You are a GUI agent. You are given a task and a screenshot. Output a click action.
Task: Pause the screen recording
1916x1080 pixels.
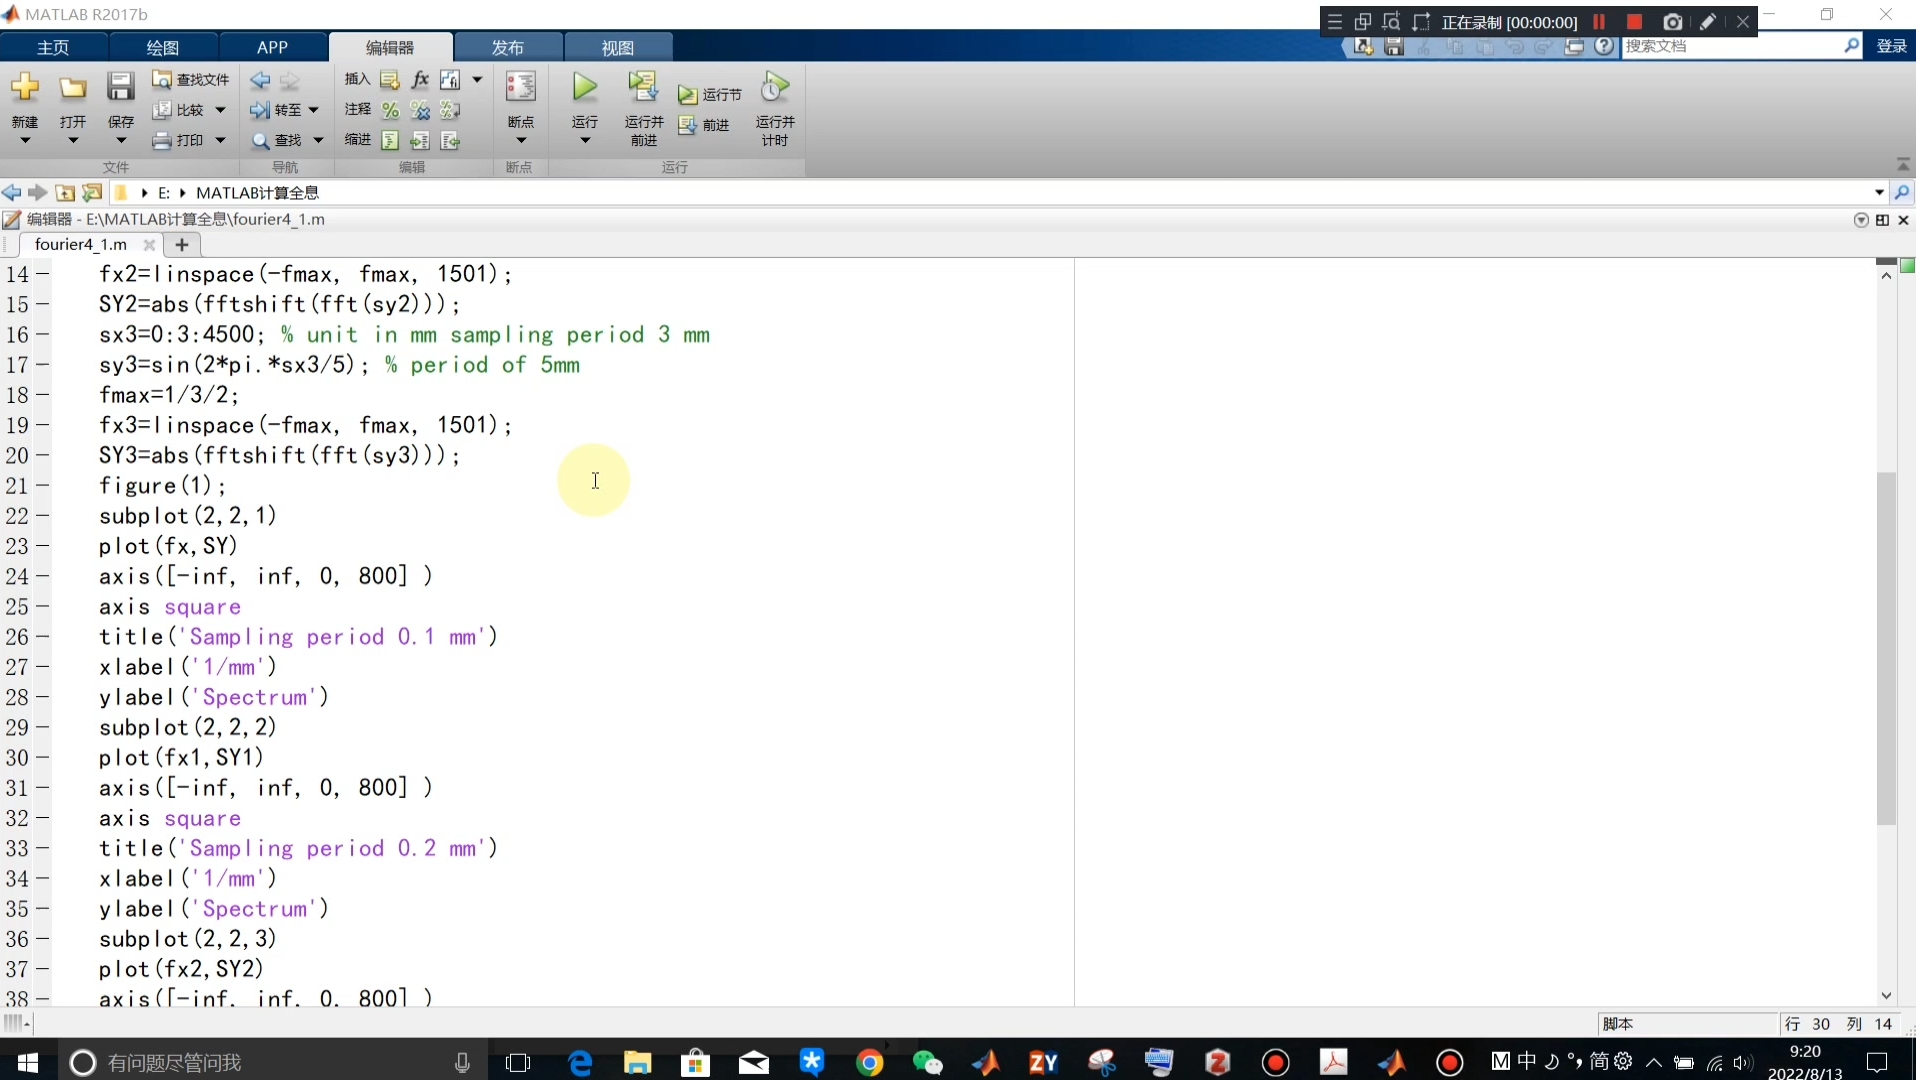point(1599,21)
